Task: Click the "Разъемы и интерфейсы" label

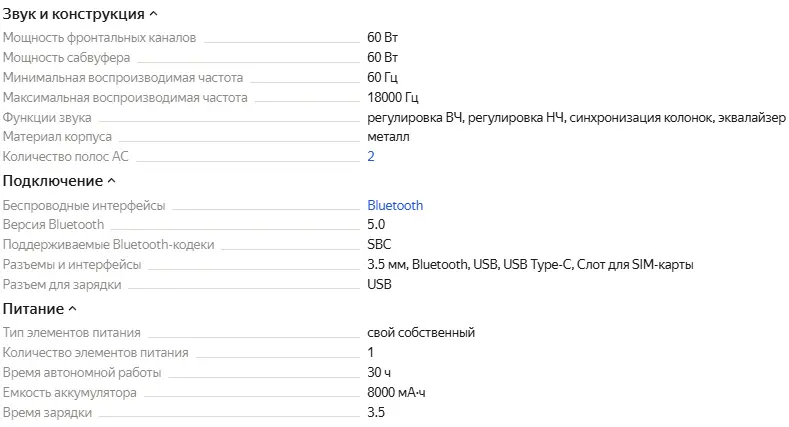Action: tap(72, 264)
